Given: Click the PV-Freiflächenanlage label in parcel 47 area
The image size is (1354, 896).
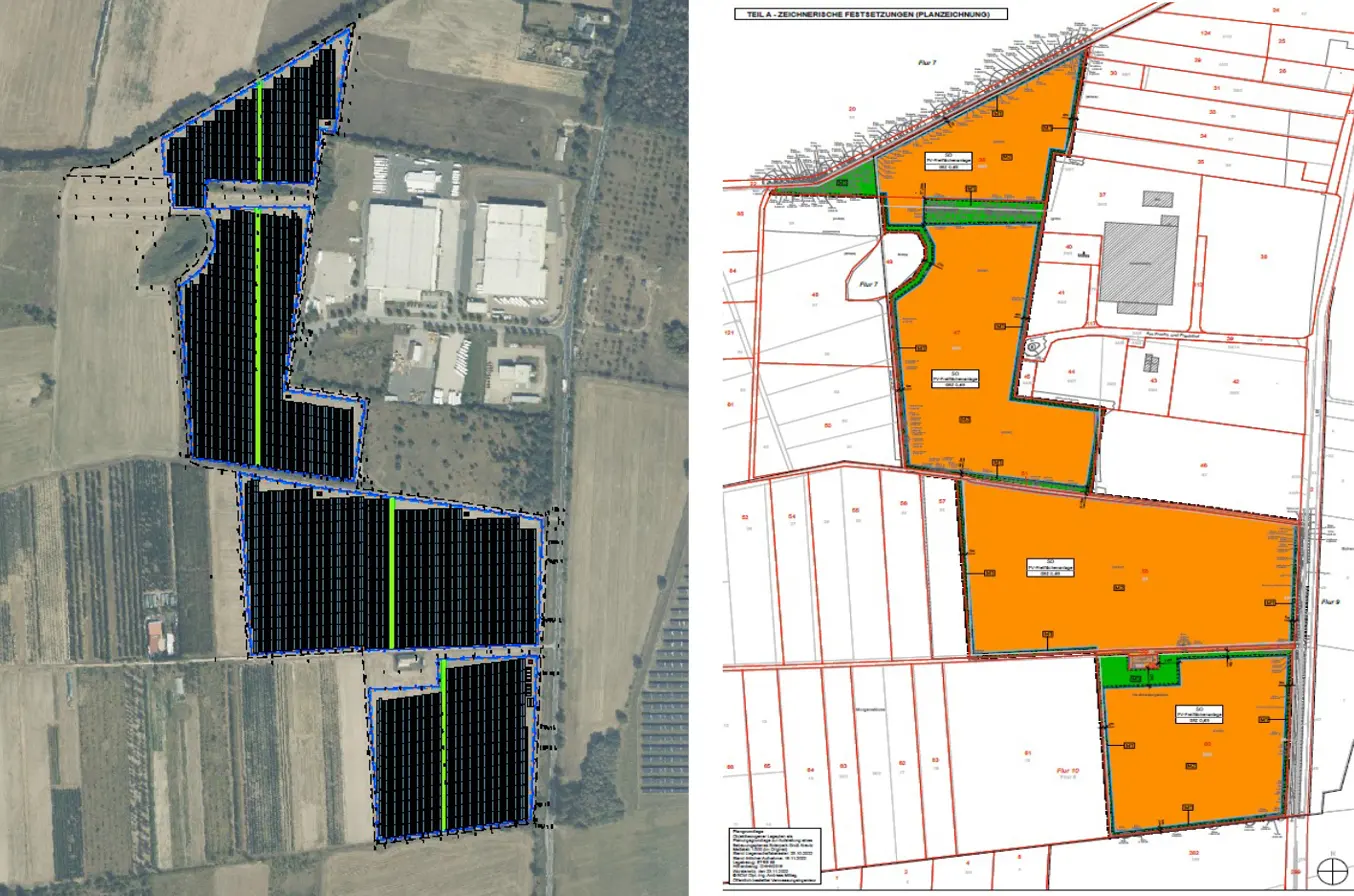Looking at the screenshot, I should [953, 379].
